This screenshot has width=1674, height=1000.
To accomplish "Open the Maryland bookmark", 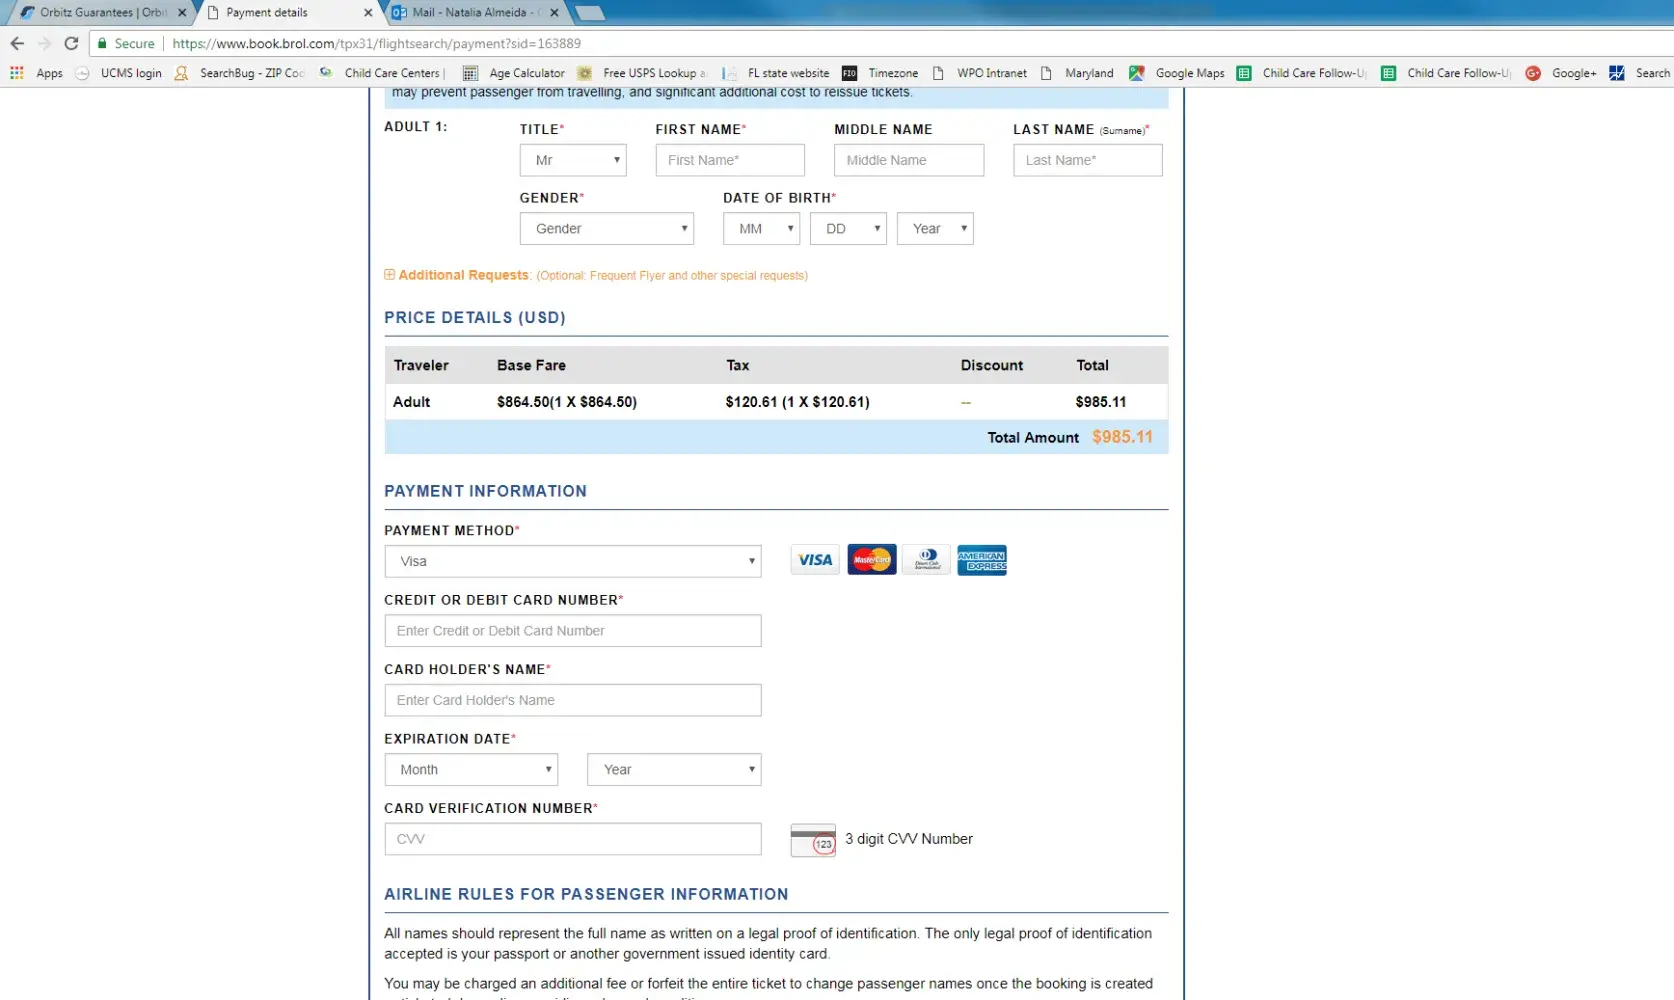I will coord(1077,73).
